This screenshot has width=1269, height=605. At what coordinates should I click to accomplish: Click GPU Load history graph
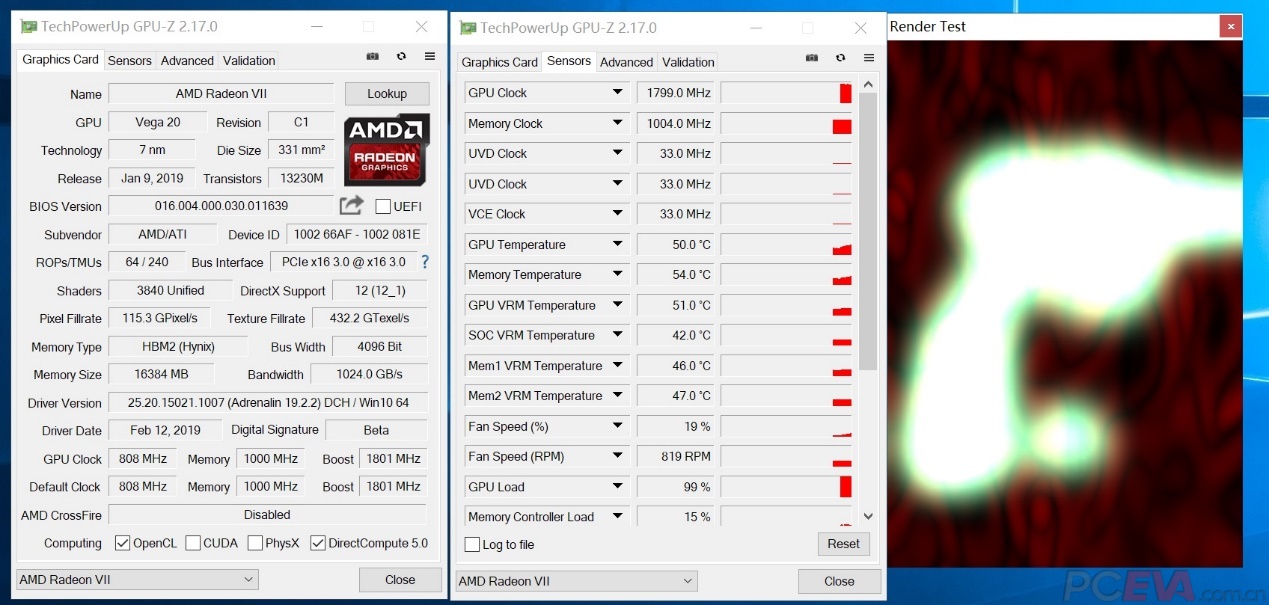pos(786,487)
